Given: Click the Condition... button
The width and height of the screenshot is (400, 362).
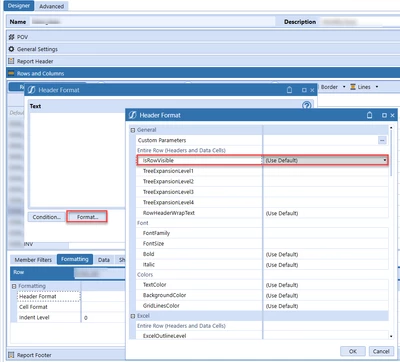Looking at the screenshot, I should coord(47,217).
